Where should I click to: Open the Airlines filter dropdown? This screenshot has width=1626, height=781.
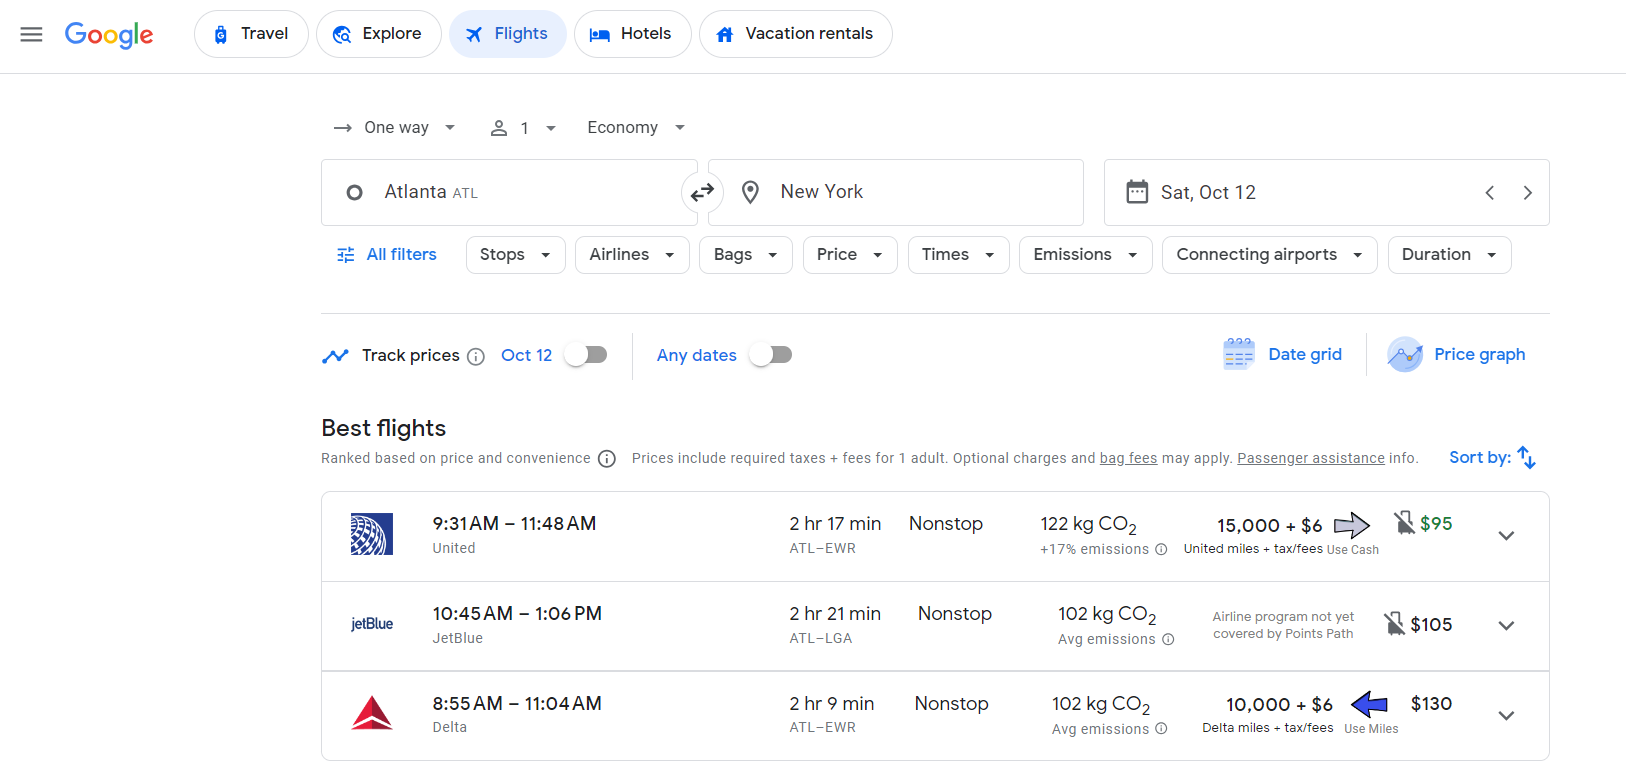632,255
